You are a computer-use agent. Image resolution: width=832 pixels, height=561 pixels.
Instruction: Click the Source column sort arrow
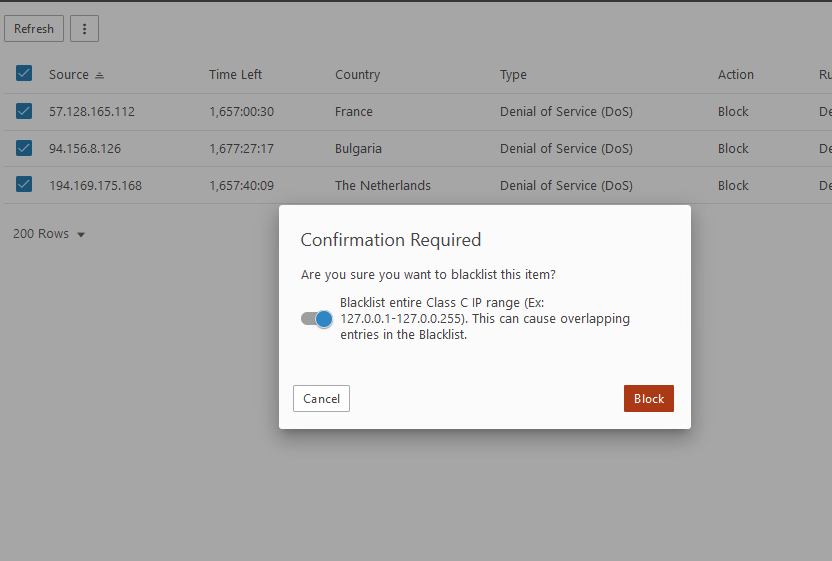[x=99, y=75]
